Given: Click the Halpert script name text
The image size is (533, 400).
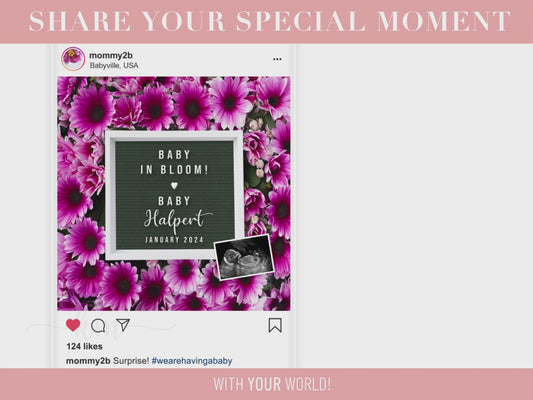Looking at the screenshot, I should [x=178, y=221].
